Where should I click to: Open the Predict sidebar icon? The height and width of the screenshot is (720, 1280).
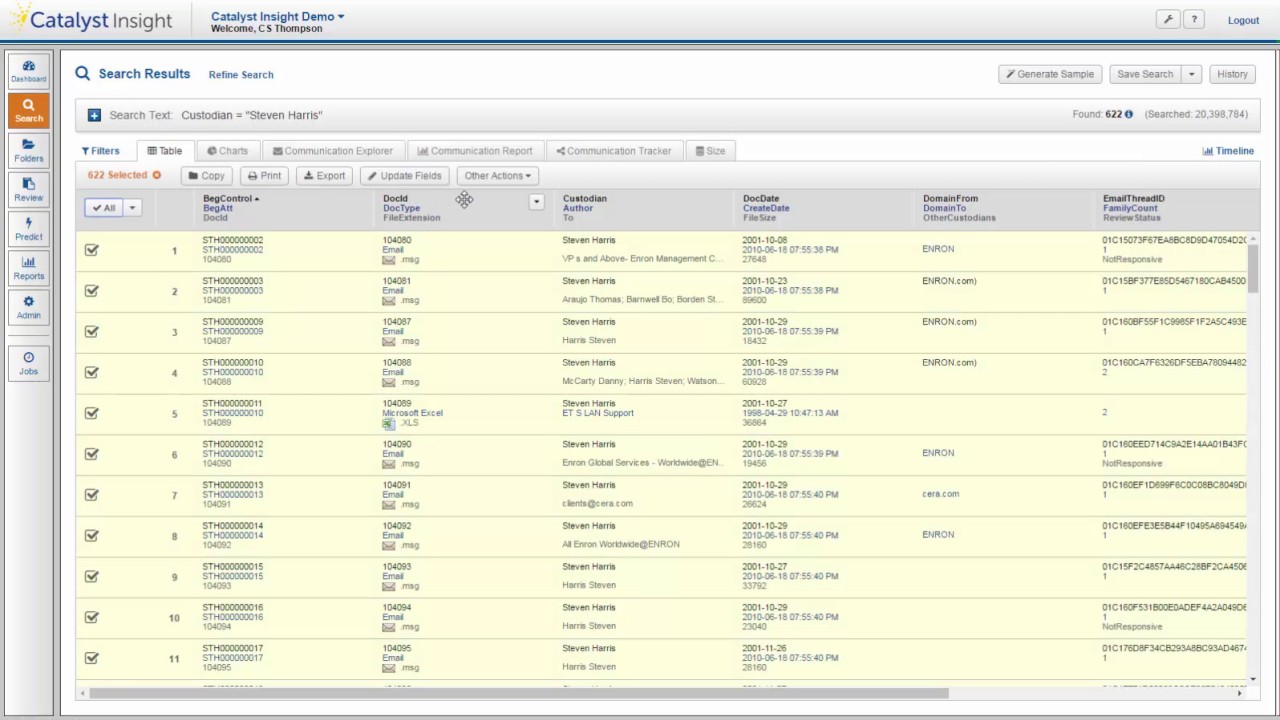28,228
